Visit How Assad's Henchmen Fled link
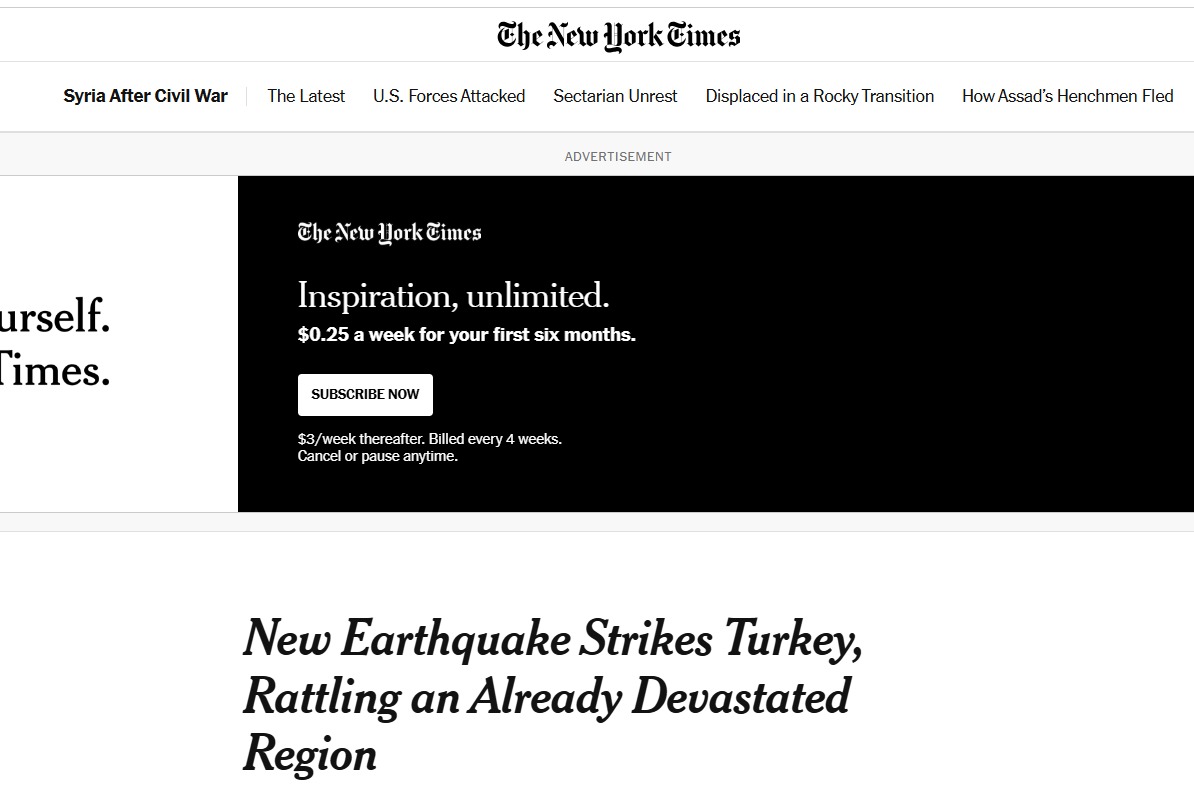 [1067, 96]
